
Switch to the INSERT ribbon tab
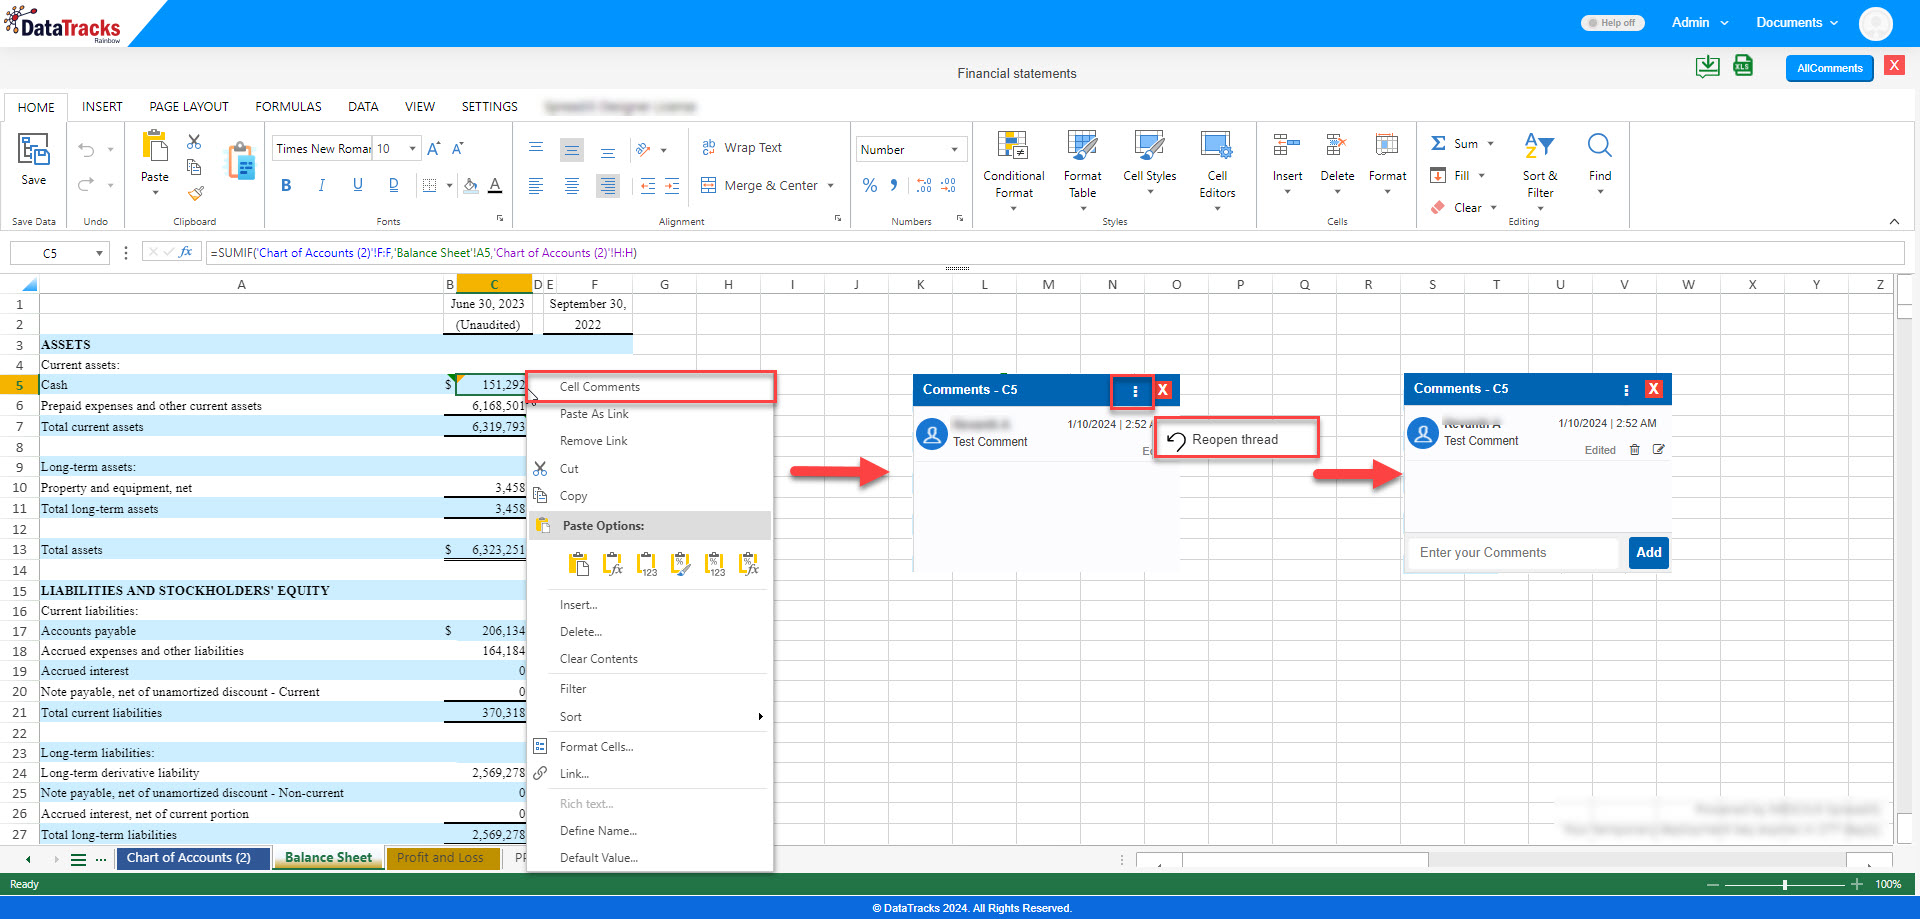[102, 107]
